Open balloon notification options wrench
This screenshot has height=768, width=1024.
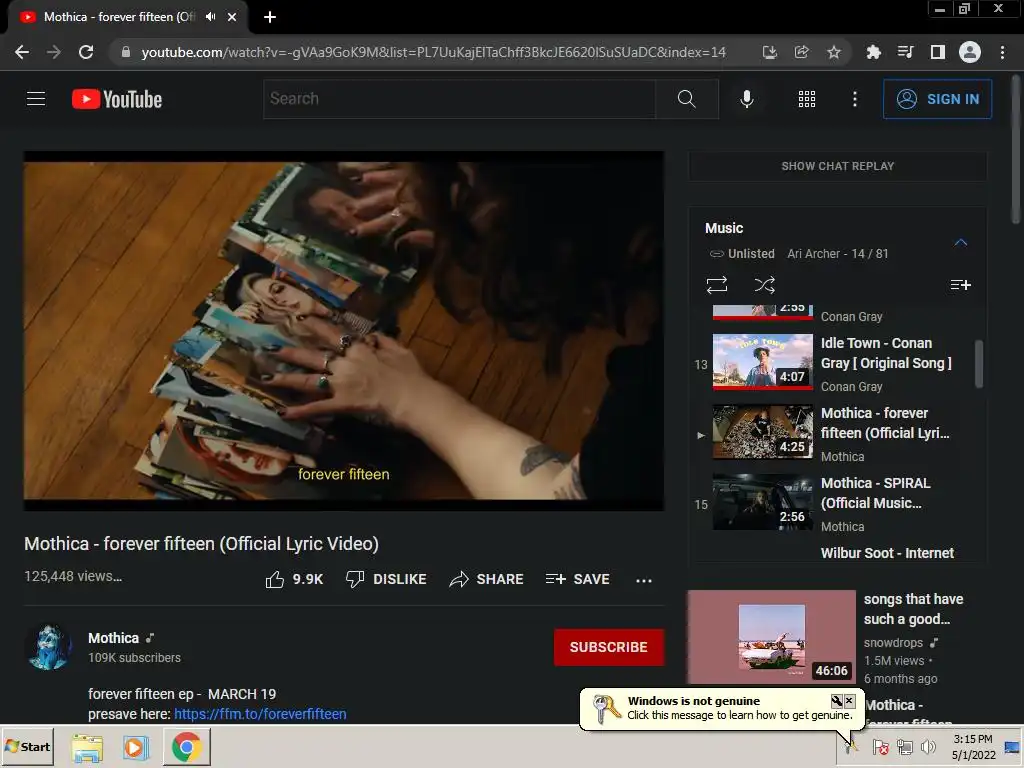pos(836,701)
